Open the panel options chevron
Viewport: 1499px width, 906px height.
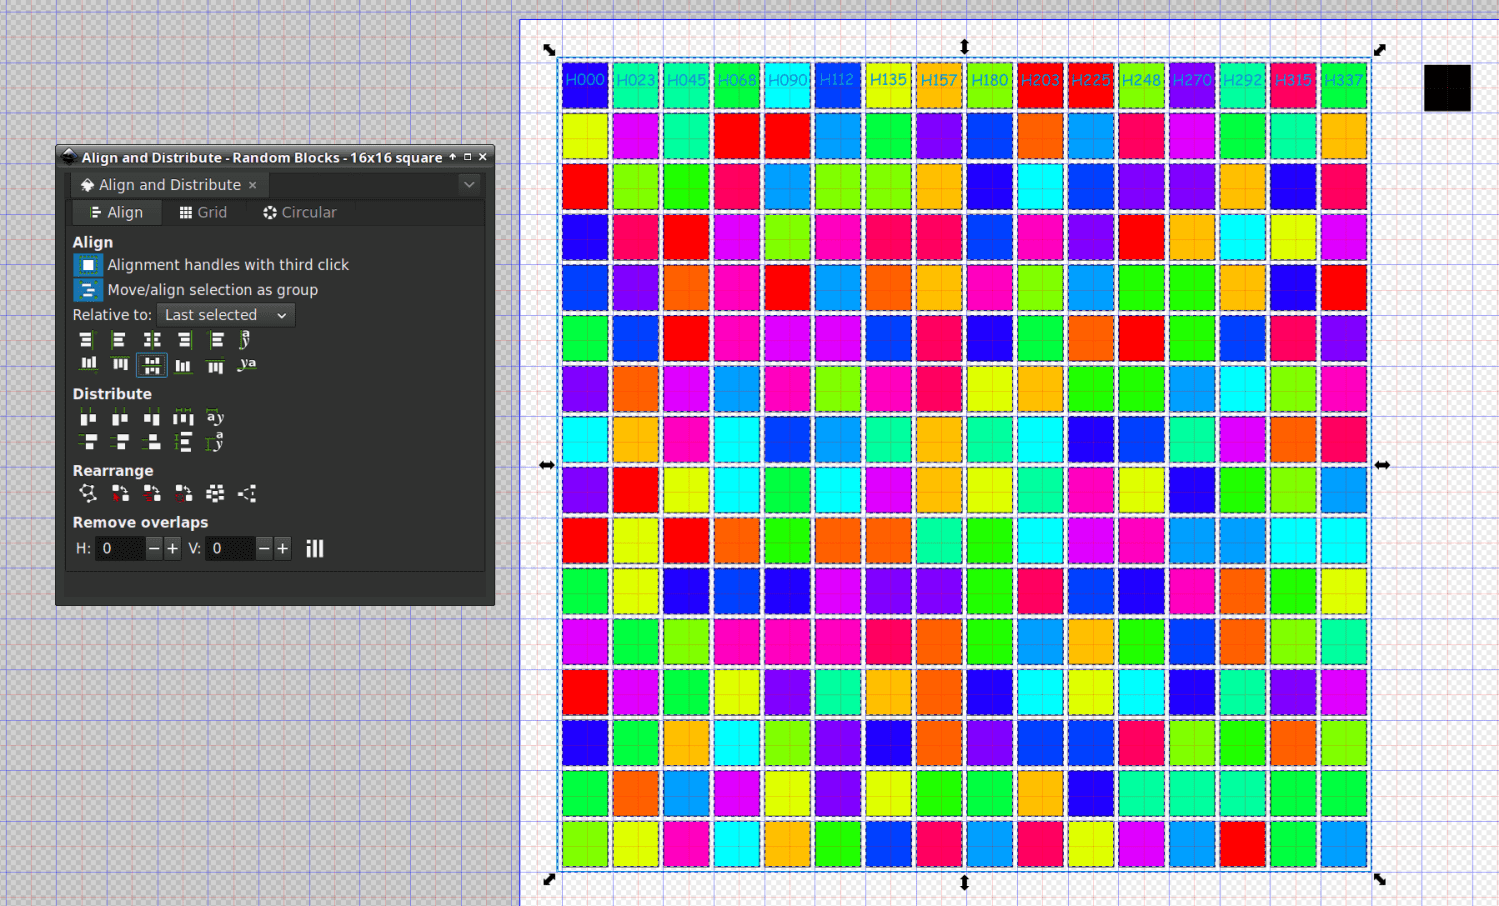[x=469, y=184]
